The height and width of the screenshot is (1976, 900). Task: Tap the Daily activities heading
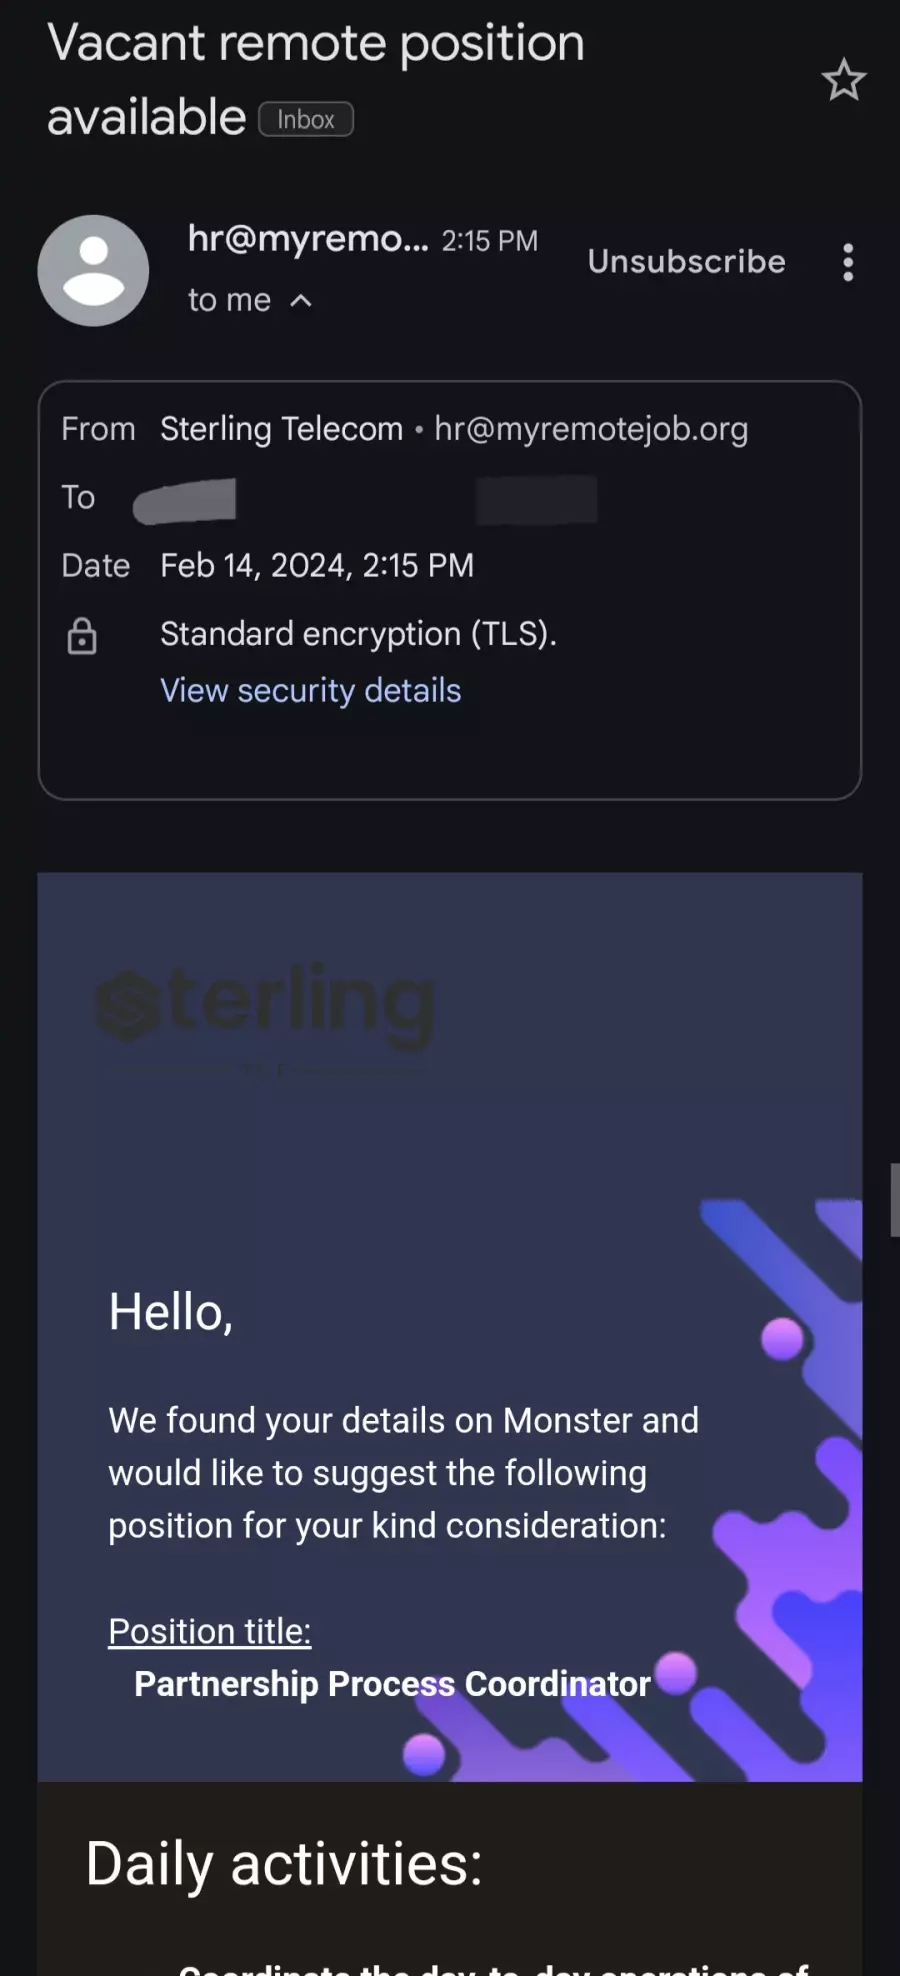click(284, 1864)
